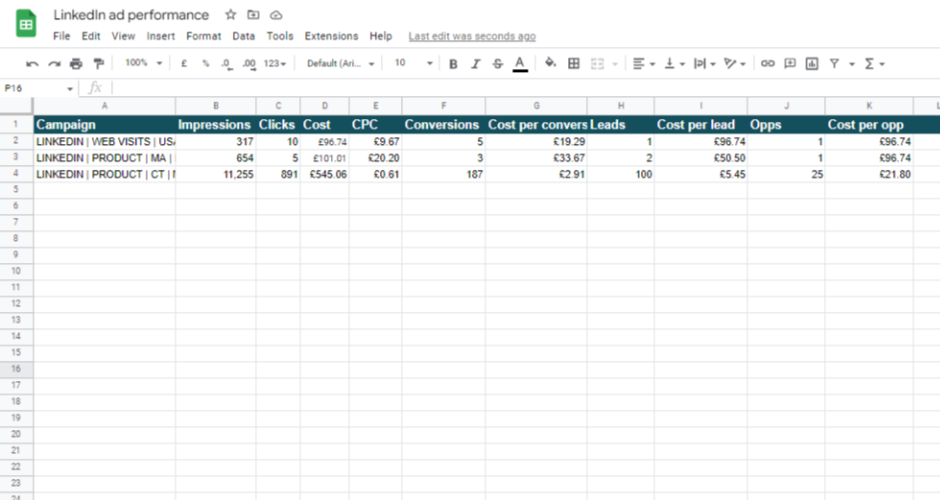Click the select all corner button
Screen dimensions: 940x500
click(16, 106)
